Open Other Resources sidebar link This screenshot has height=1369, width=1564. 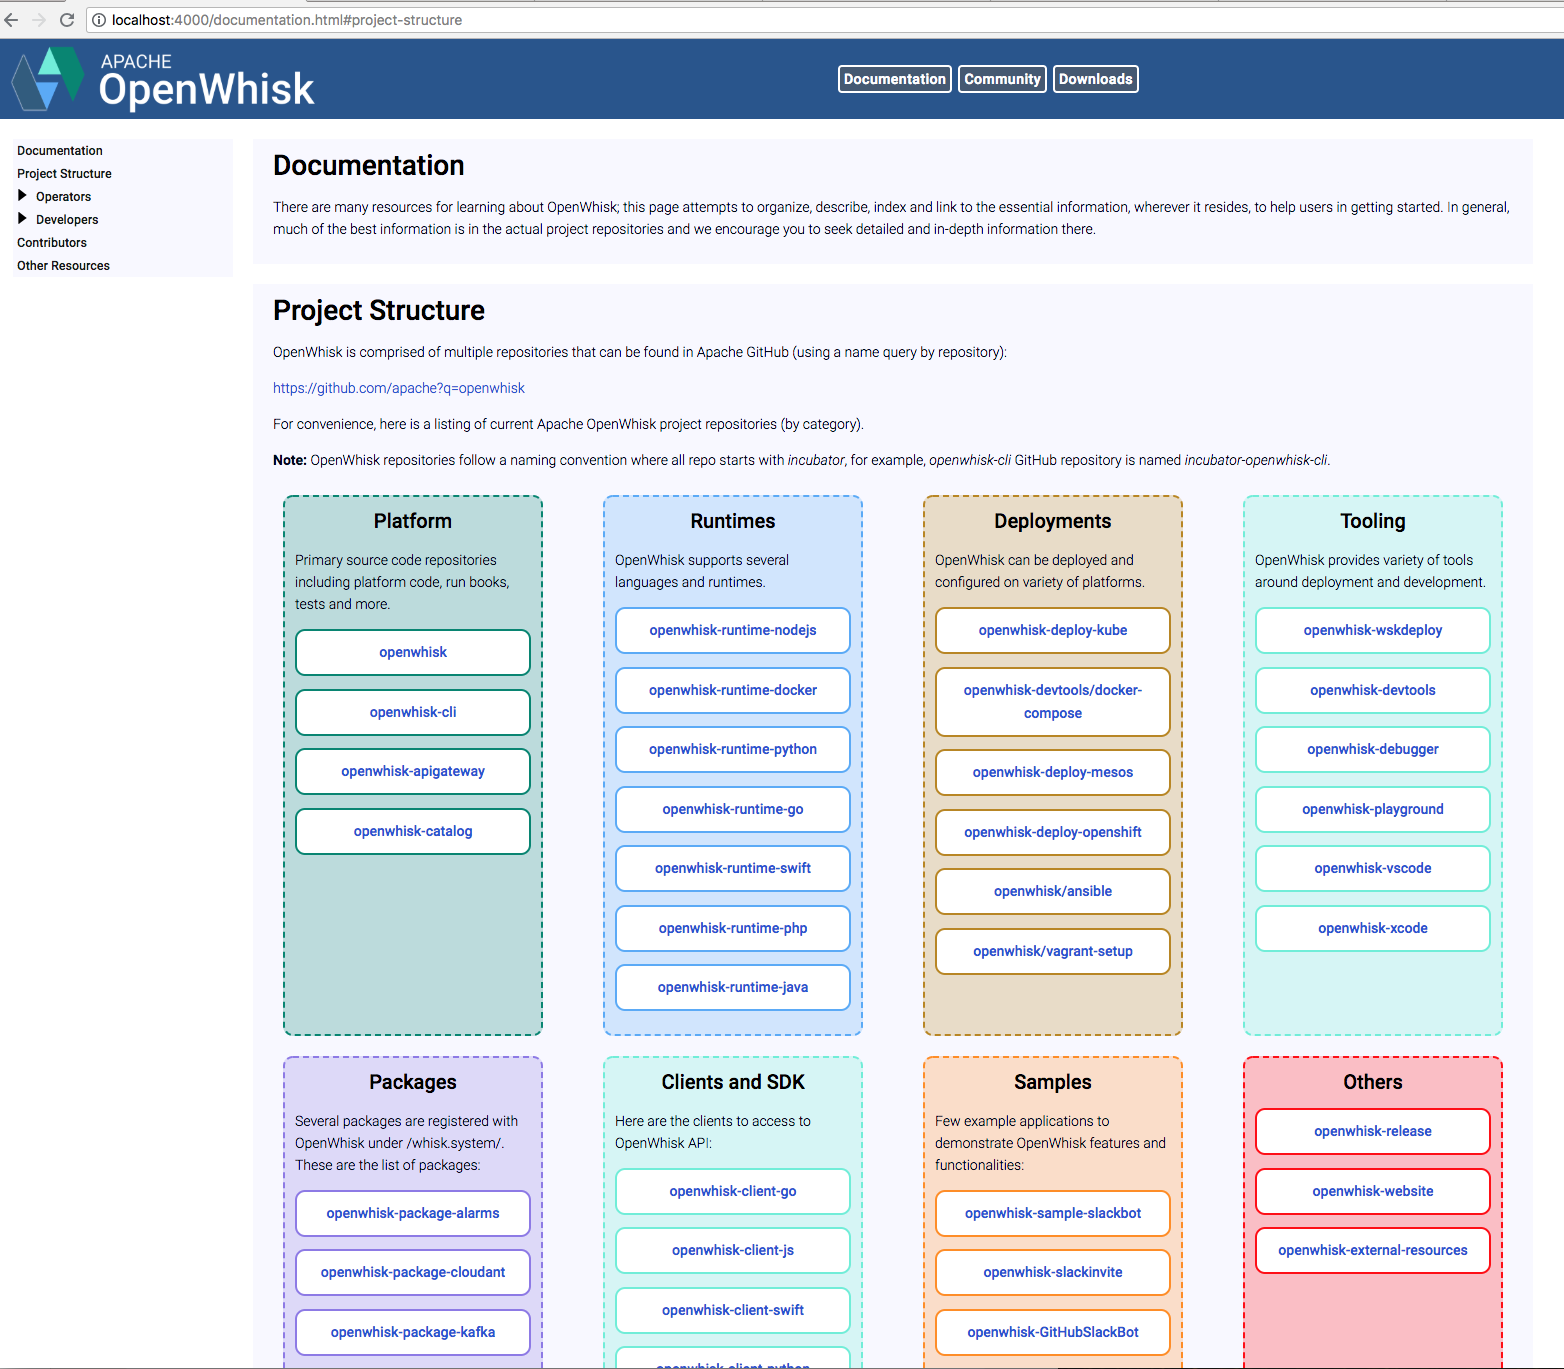pyautogui.click(x=63, y=266)
